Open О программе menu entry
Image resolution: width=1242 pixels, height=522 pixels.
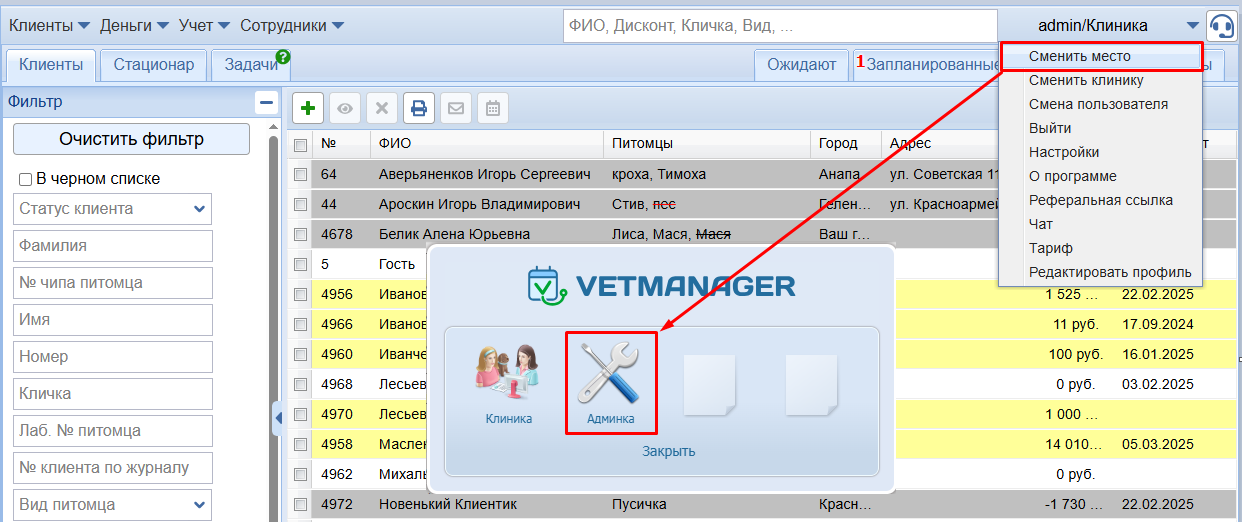1100,176
